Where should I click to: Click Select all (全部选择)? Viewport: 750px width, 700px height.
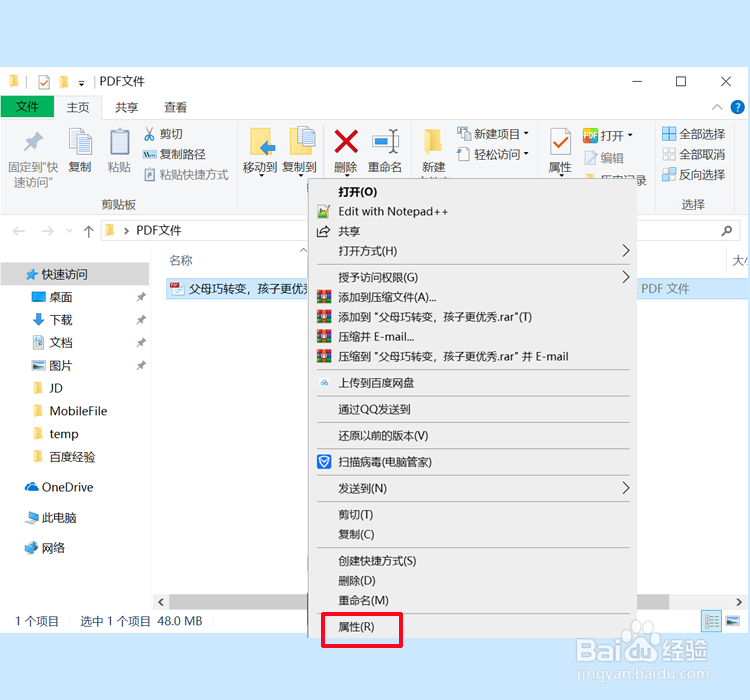pyautogui.click(x=694, y=134)
